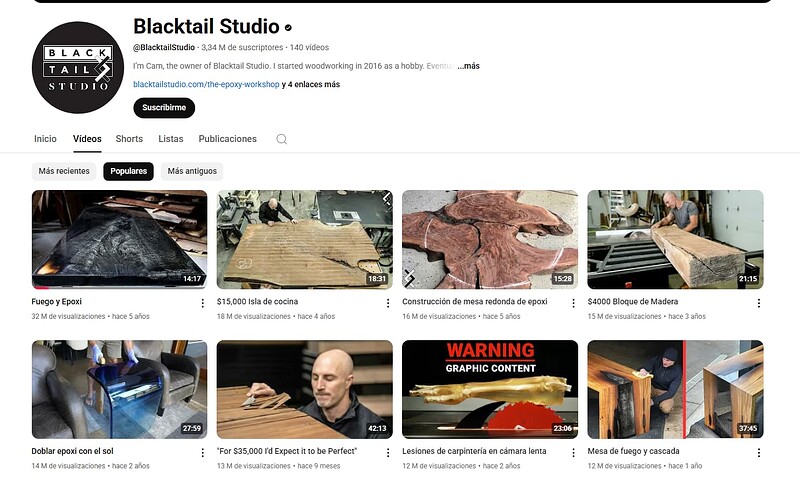The width and height of the screenshot is (800, 488).
Task: Open options for Construcción de mesa redonda video
Action: (573, 302)
